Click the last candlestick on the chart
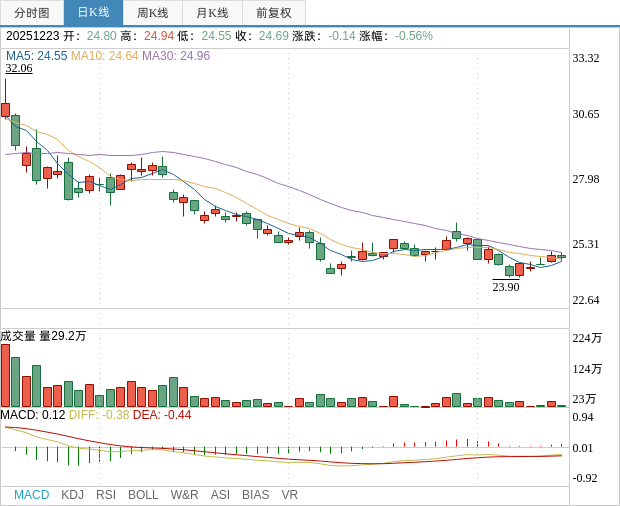Image resolution: width=620 pixels, height=506 pixels. point(561,256)
